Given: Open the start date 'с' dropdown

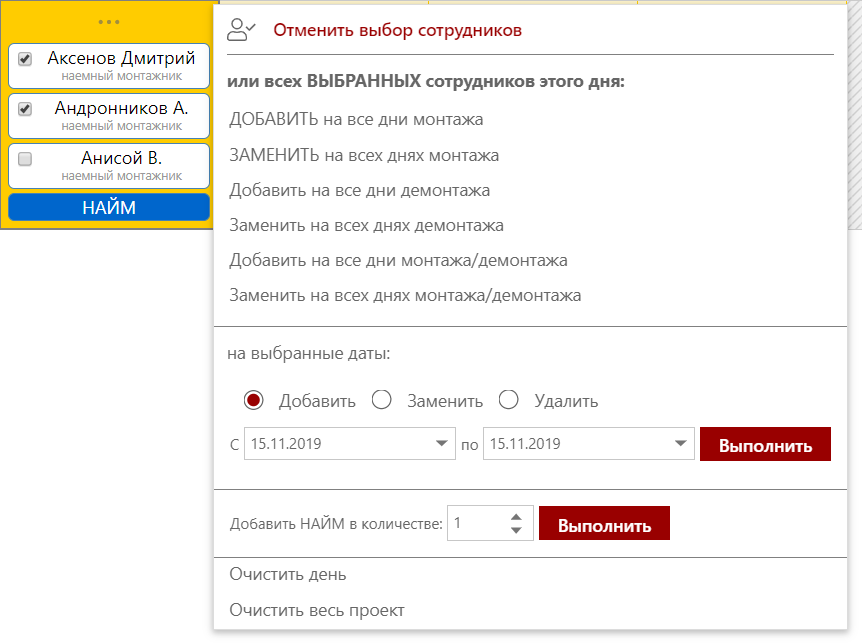Looking at the screenshot, I should [x=441, y=444].
